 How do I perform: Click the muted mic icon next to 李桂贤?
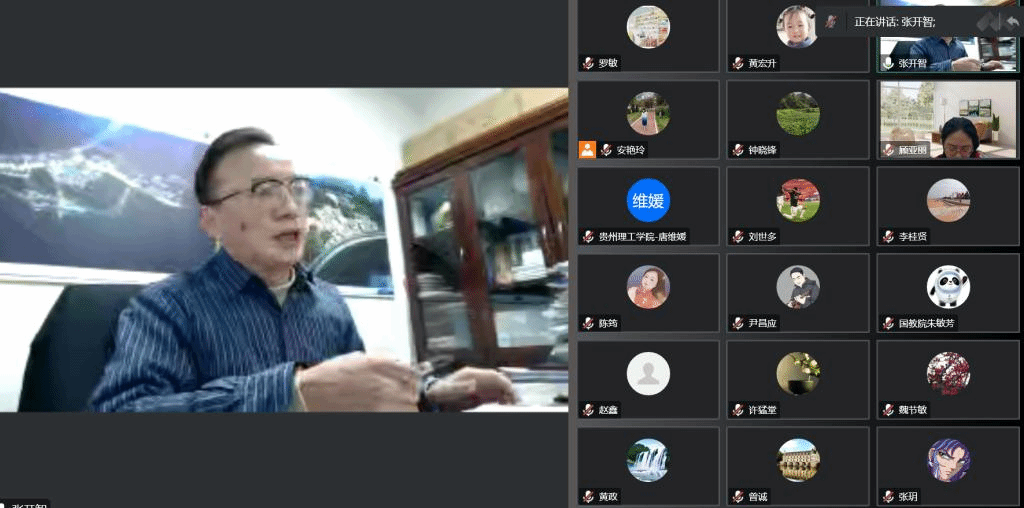click(x=888, y=237)
